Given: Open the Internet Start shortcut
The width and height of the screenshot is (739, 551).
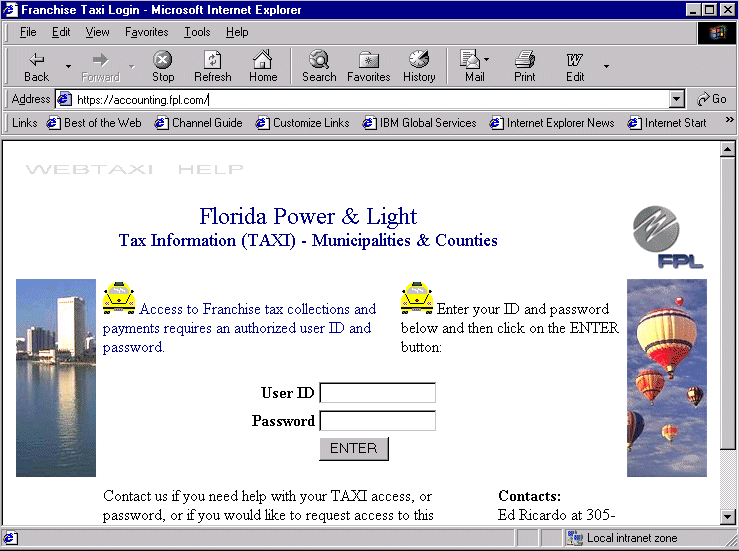Looking at the screenshot, I should pos(667,123).
